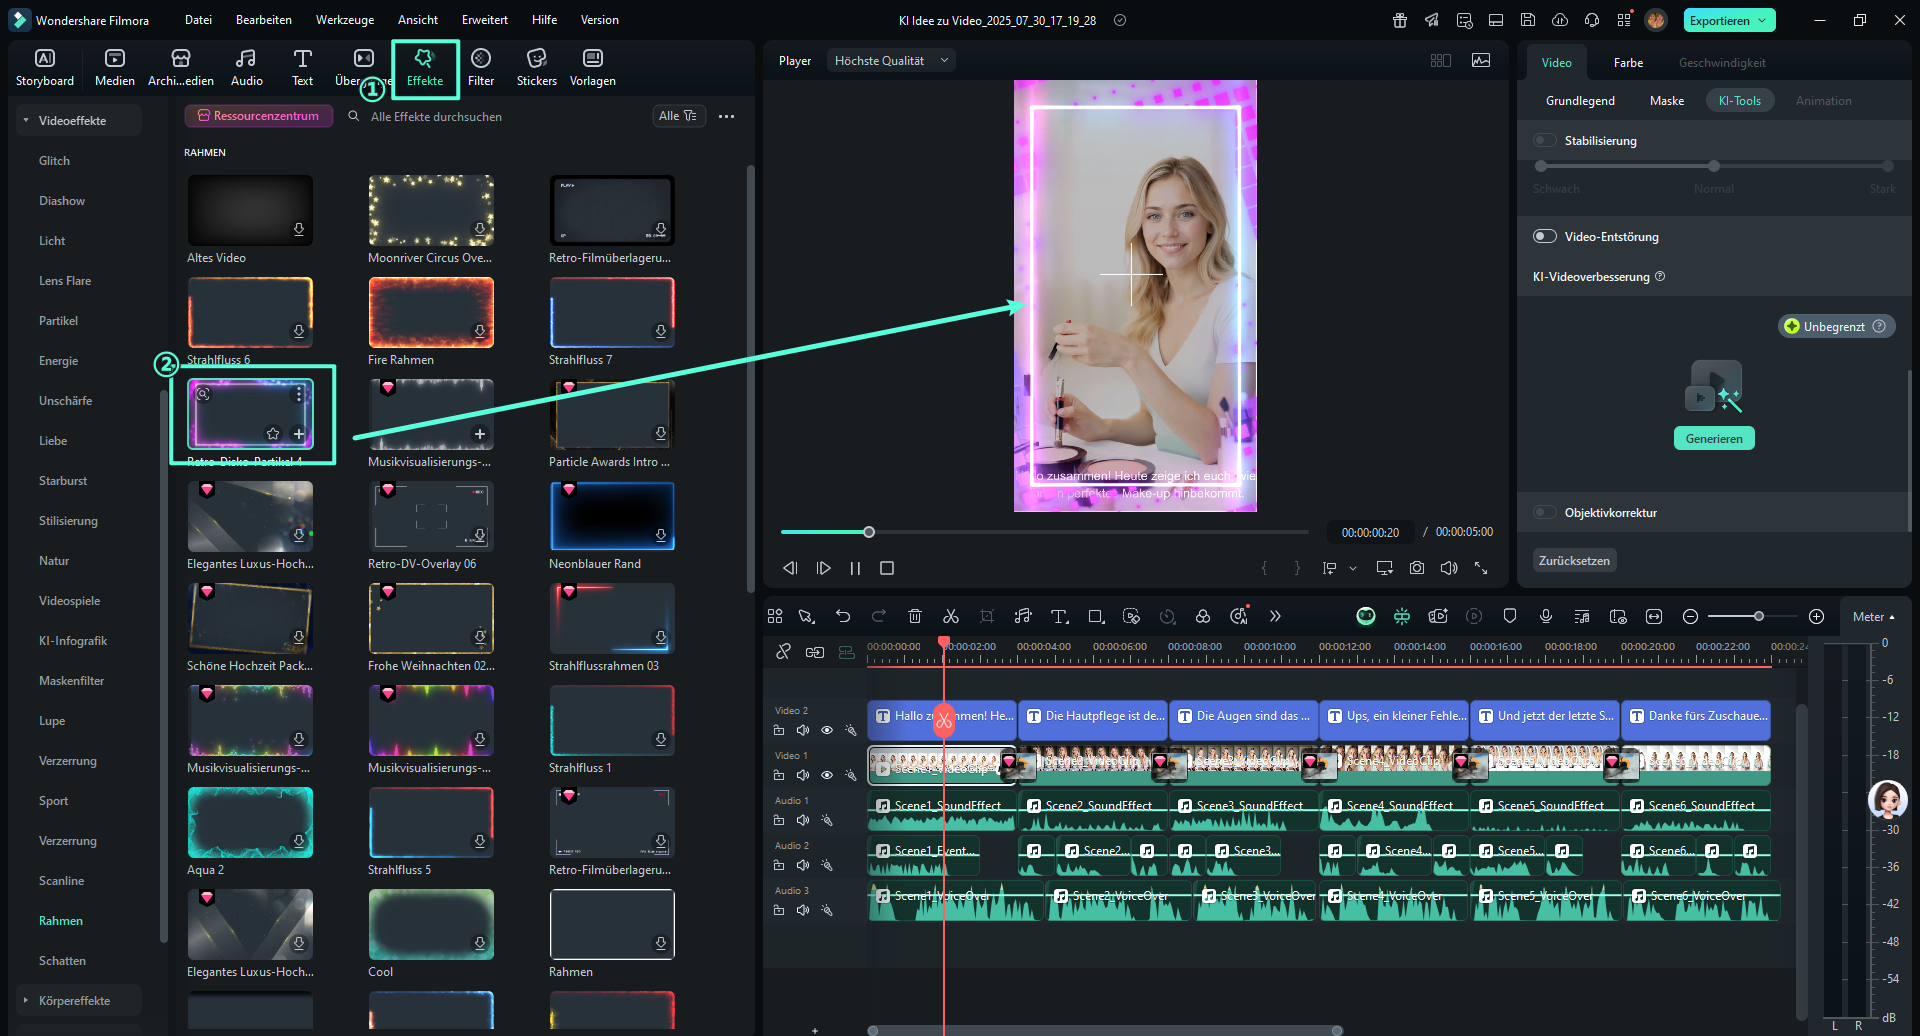Record voiceover with microphone icon
The image size is (1920, 1036).
1546,616
